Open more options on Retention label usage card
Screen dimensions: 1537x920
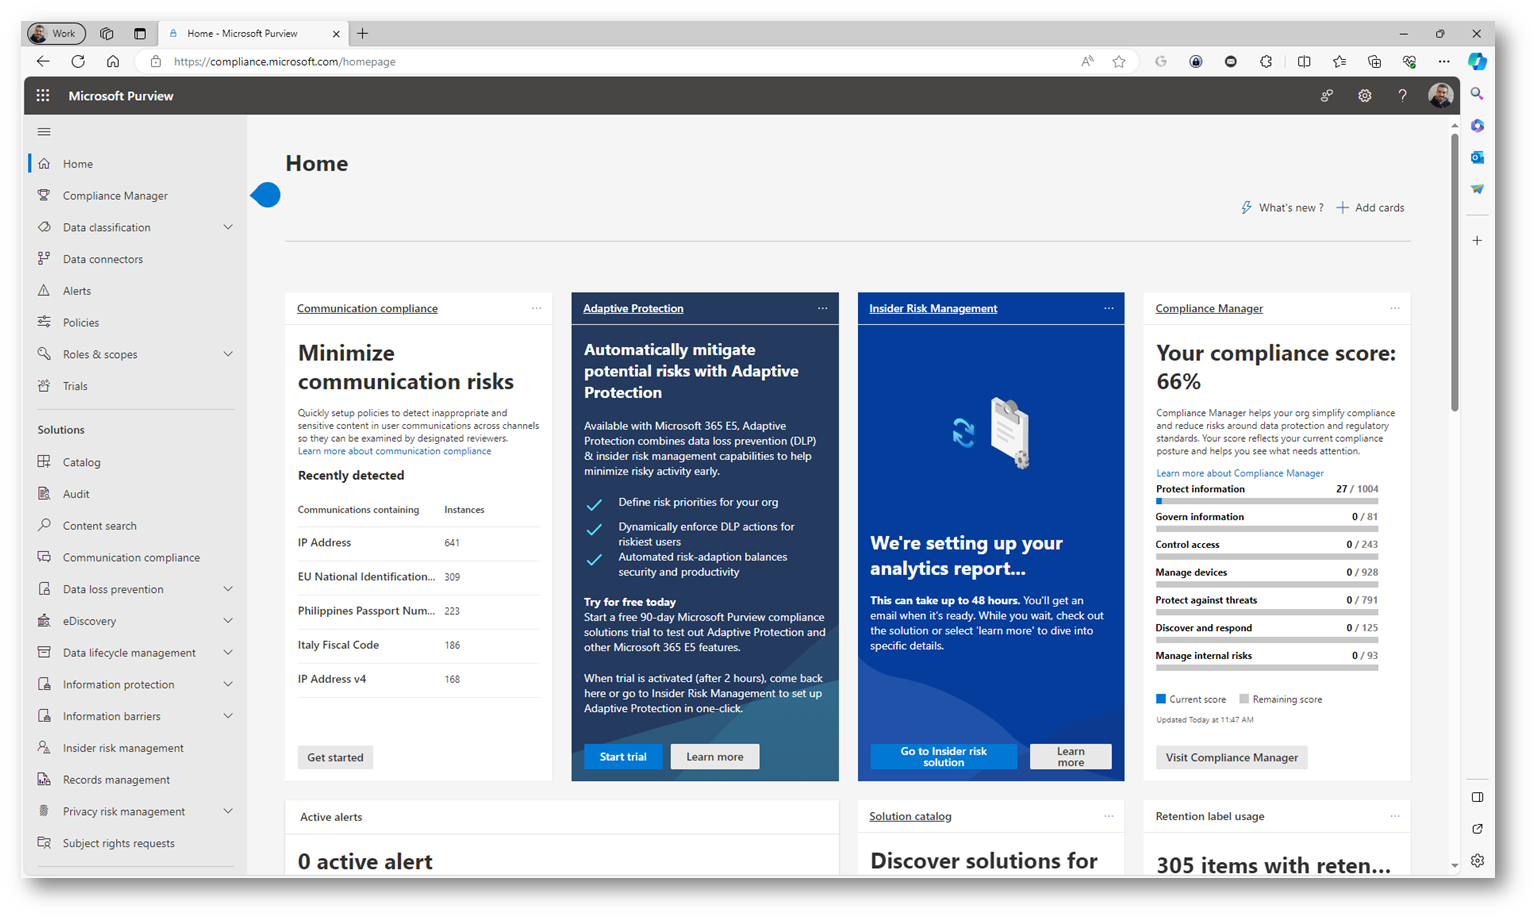[x=1394, y=816]
